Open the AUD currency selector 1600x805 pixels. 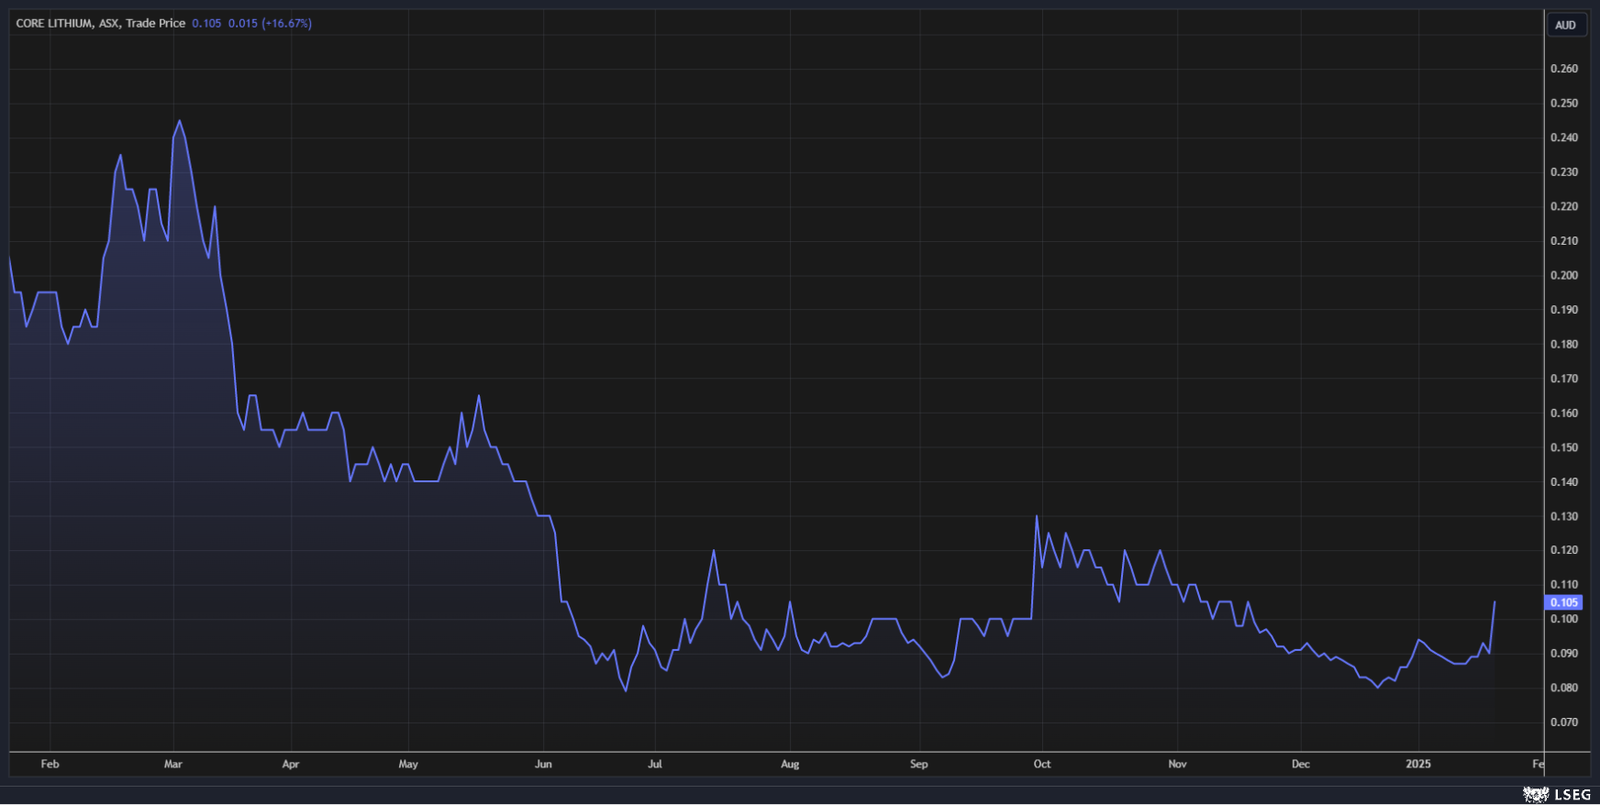(1565, 25)
